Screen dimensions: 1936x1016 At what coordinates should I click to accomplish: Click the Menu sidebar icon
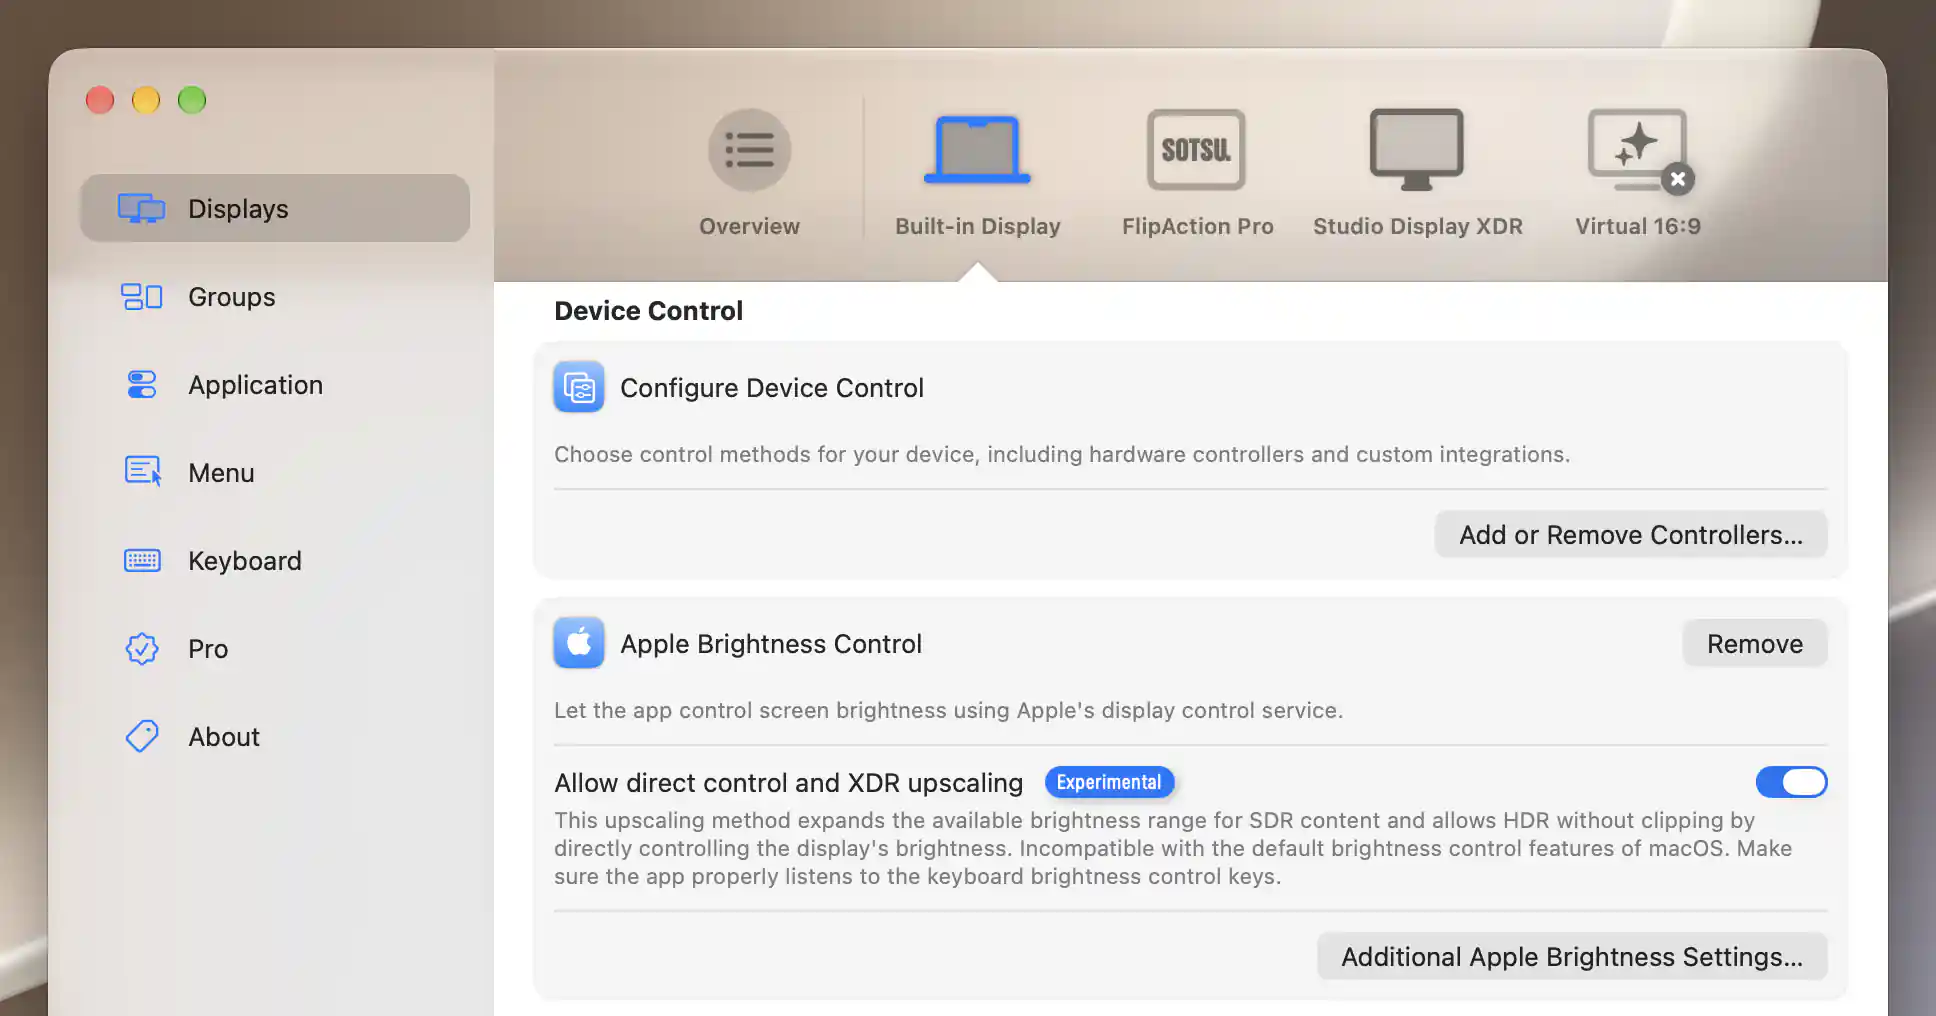[142, 471]
